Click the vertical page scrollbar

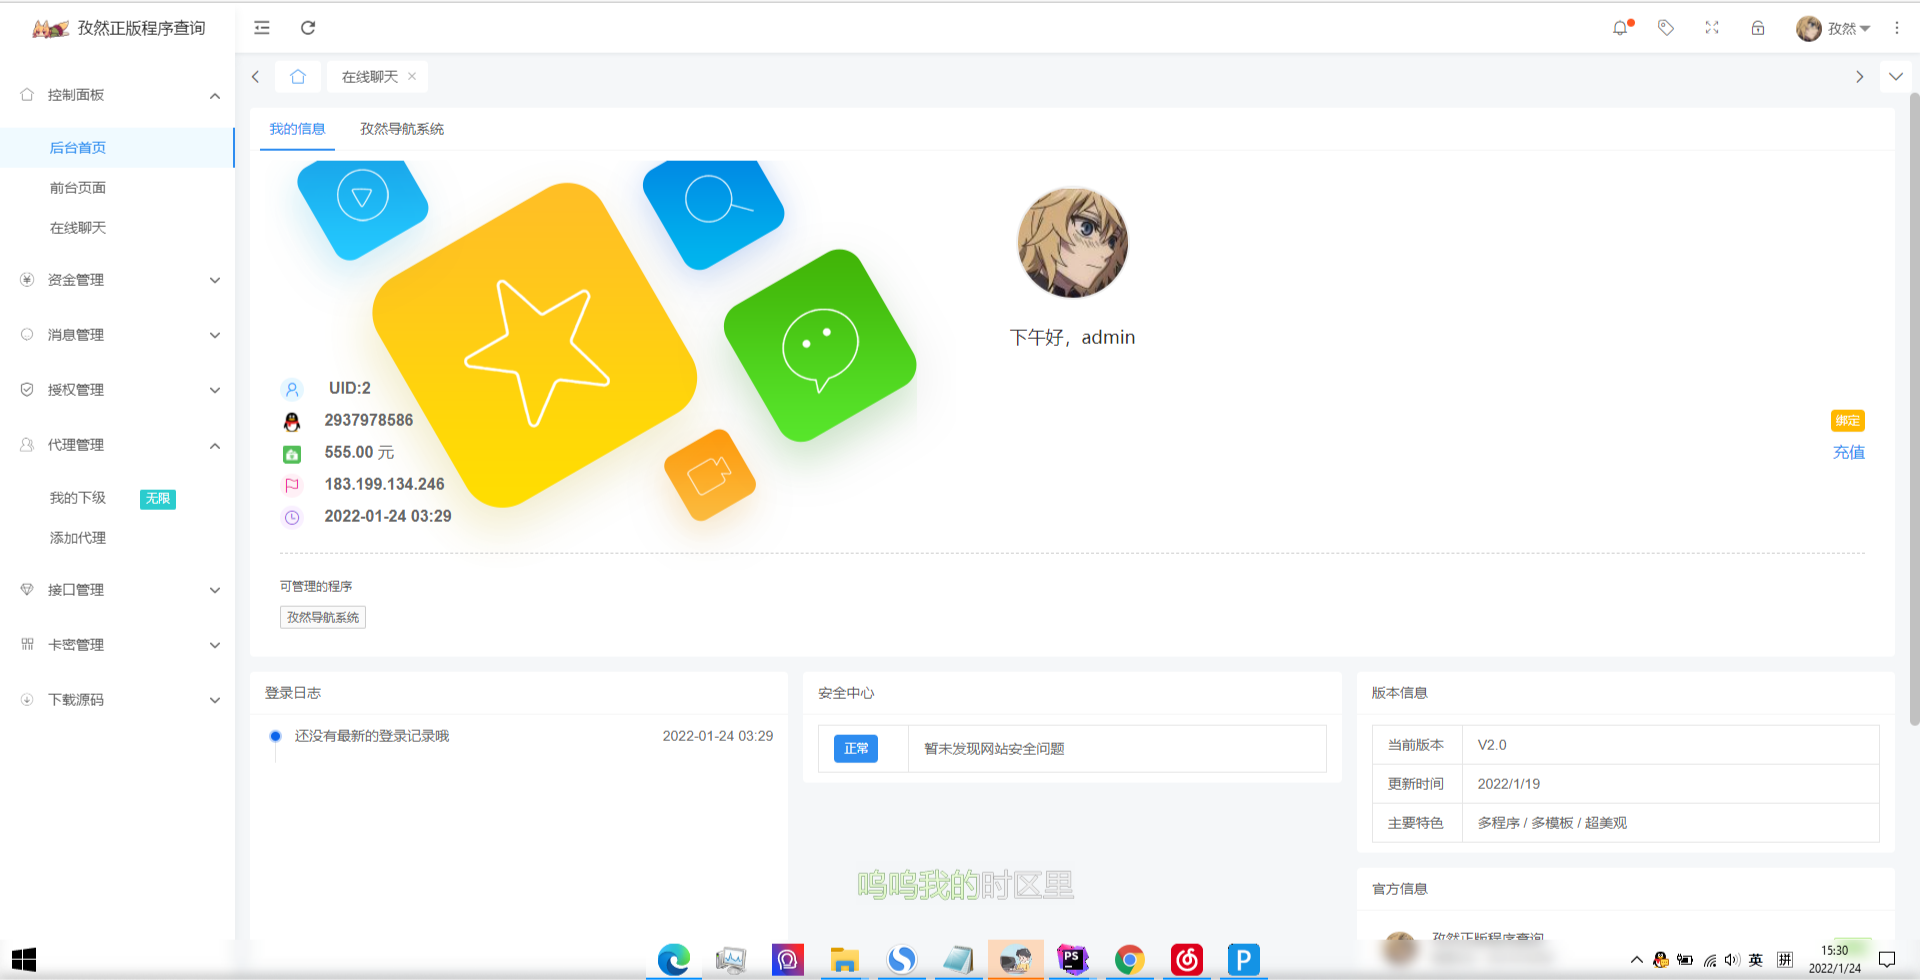pyautogui.click(x=1914, y=400)
